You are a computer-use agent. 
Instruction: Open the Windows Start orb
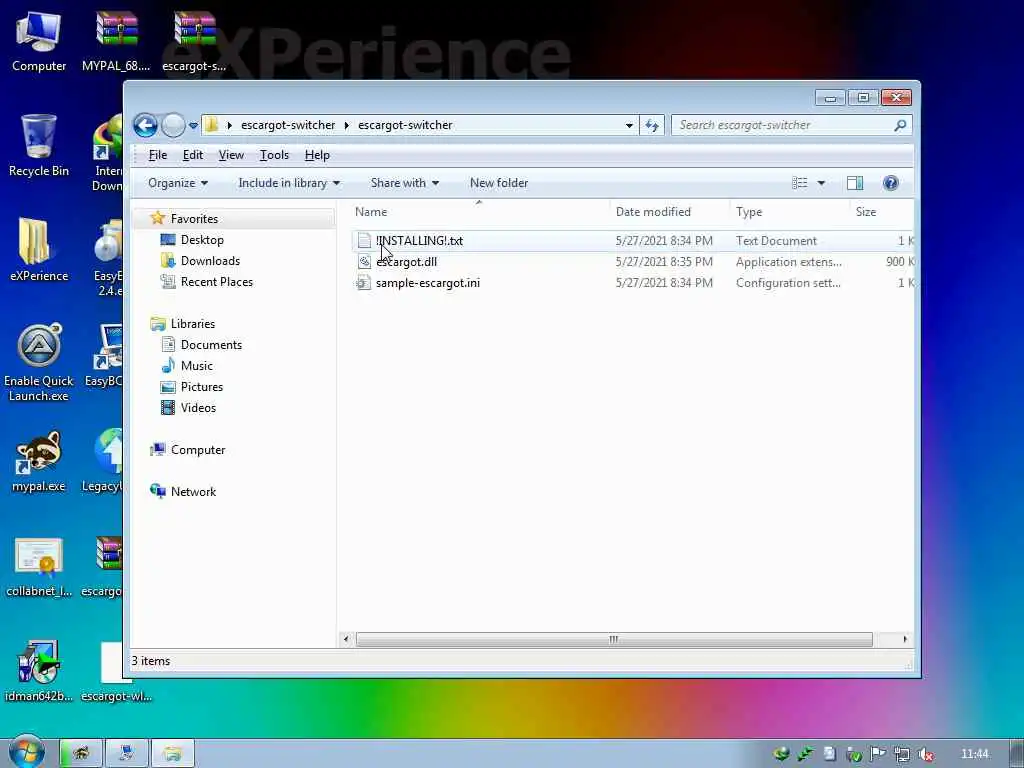[x=26, y=752]
